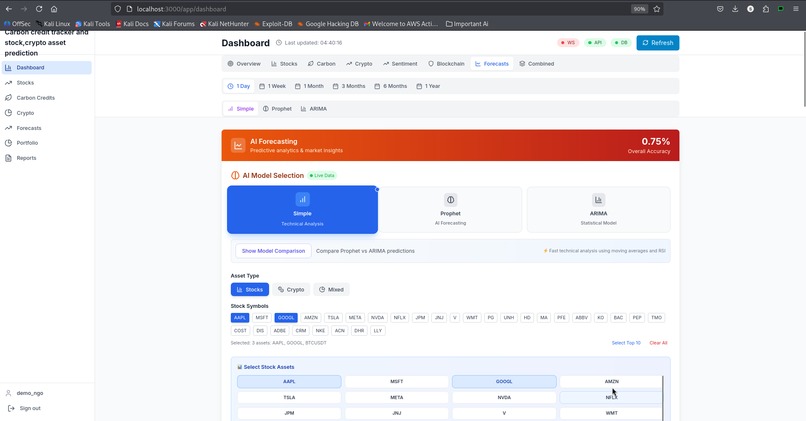Click the DB status badge
806x421 pixels.
[621, 43]
